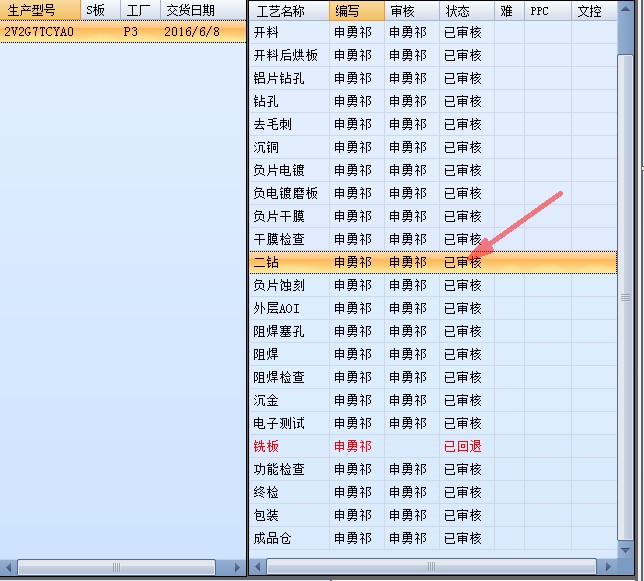The height and width of the screenshot is (581, 644).
Task: Click the 交货日期 column header
Action: coord(203,10)
